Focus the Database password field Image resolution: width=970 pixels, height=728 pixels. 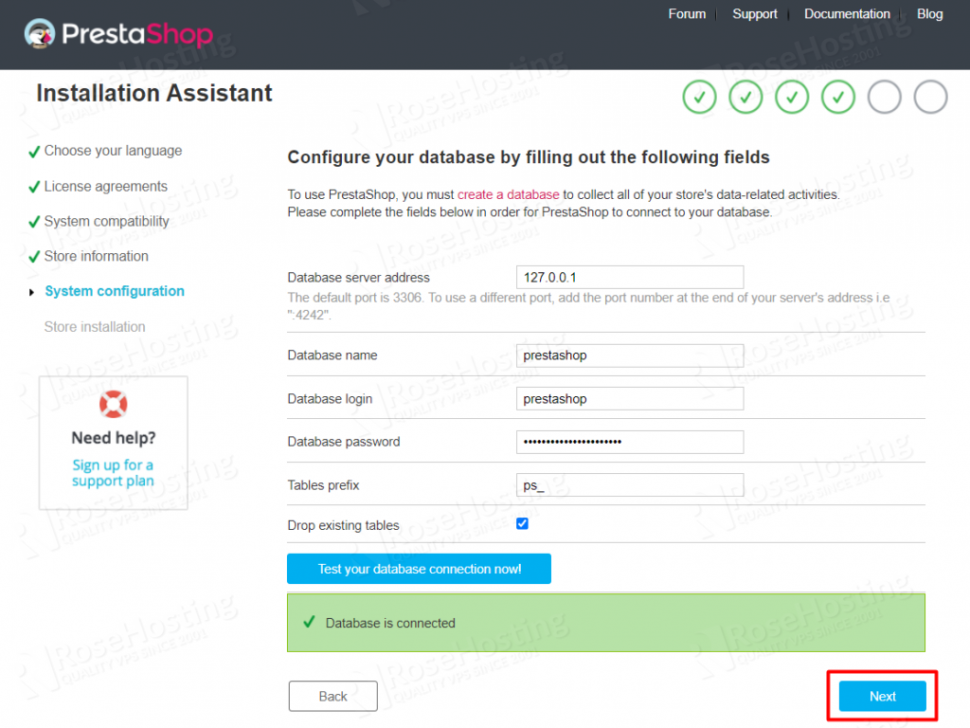coord(630,442)
